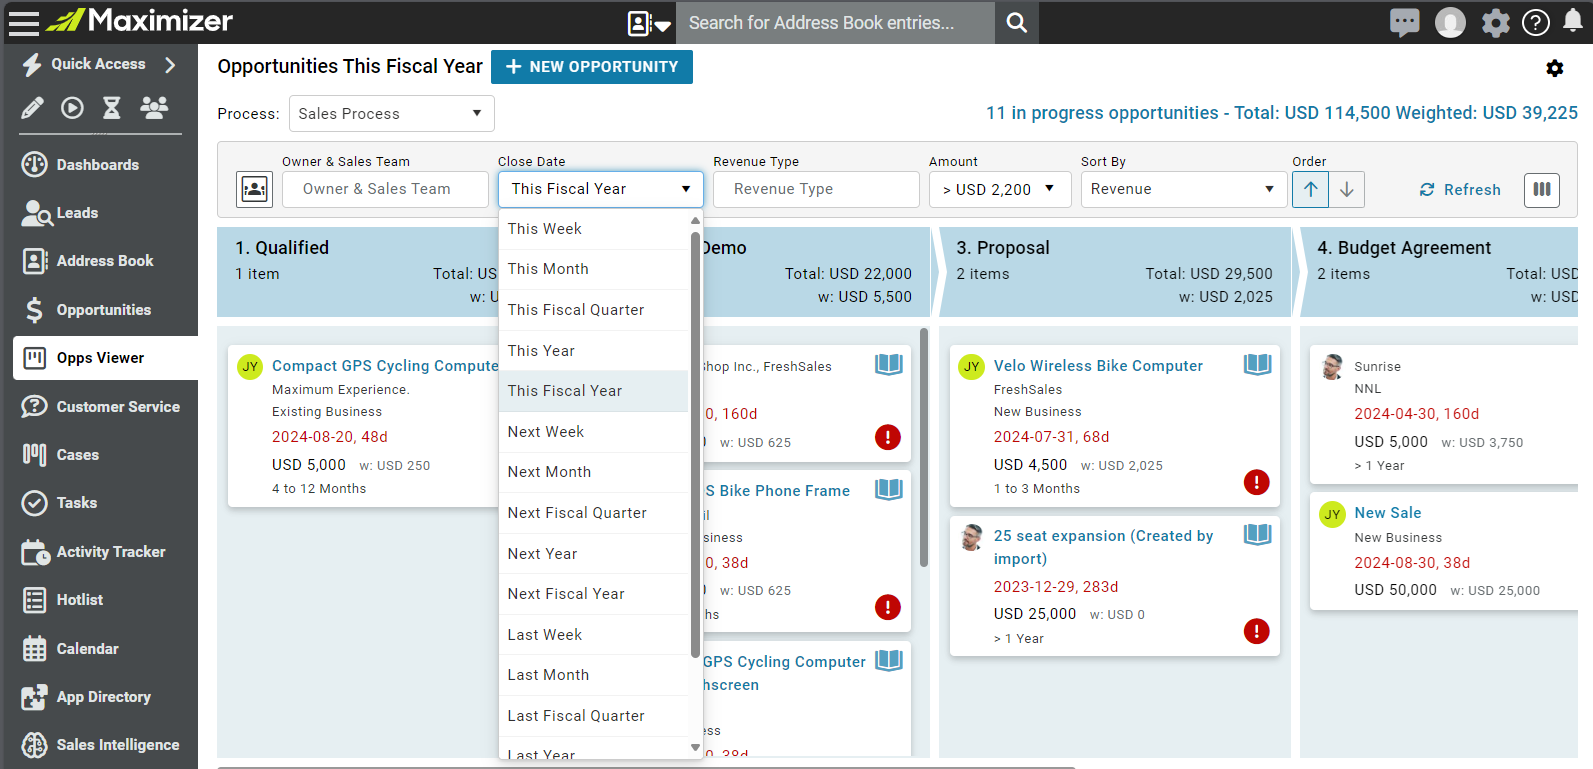Click the Demo column vertical scrollbar
This screenshot has width=1593, height=769.
[924, 448]
